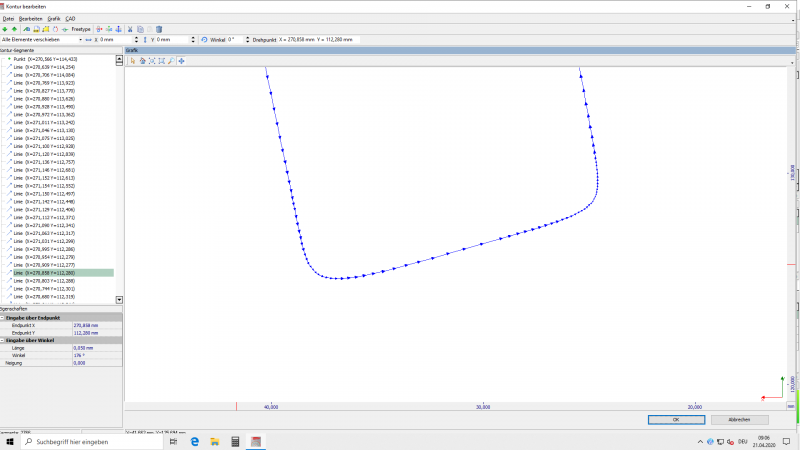Click the scissors cut icon
Screen dimensions: 800x450
130,29
